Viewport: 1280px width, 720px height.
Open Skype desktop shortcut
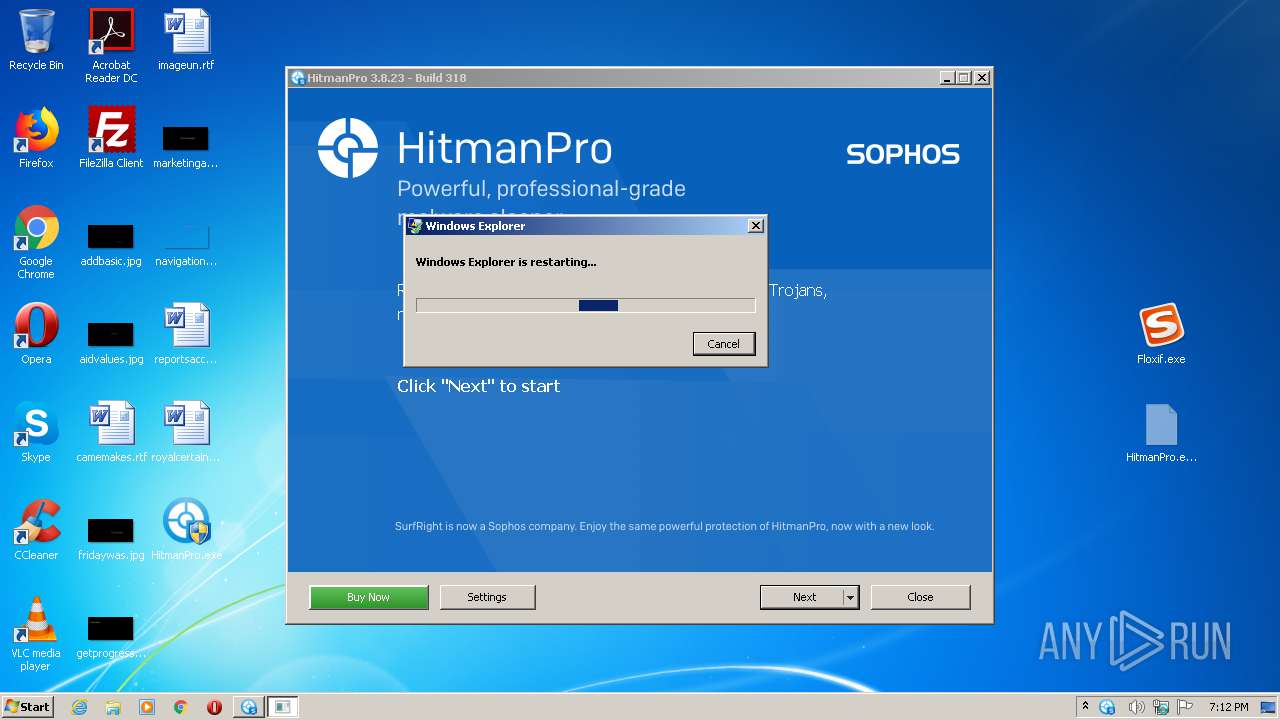36,432
